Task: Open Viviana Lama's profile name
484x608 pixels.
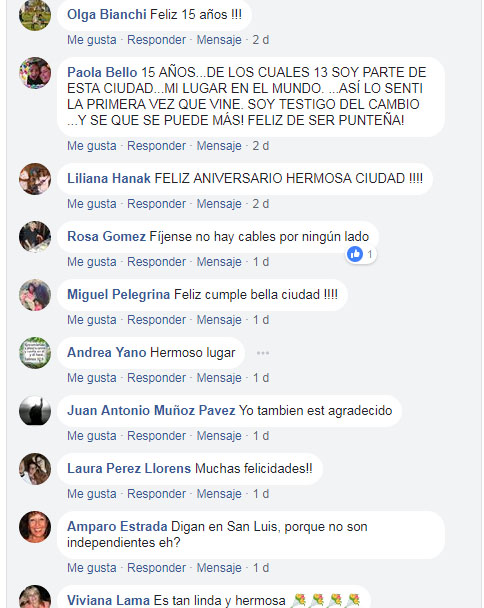Action: (x=108, y=600)
